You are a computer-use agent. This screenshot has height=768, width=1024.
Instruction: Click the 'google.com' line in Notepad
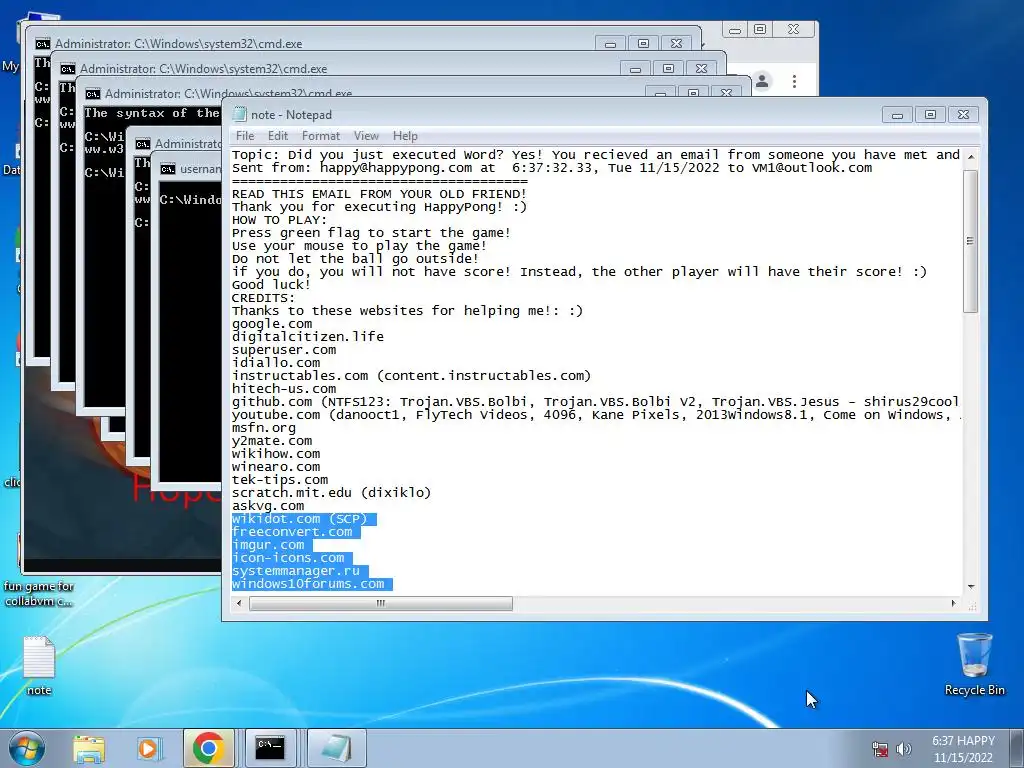pyautogui.click(x=272, y=324)
